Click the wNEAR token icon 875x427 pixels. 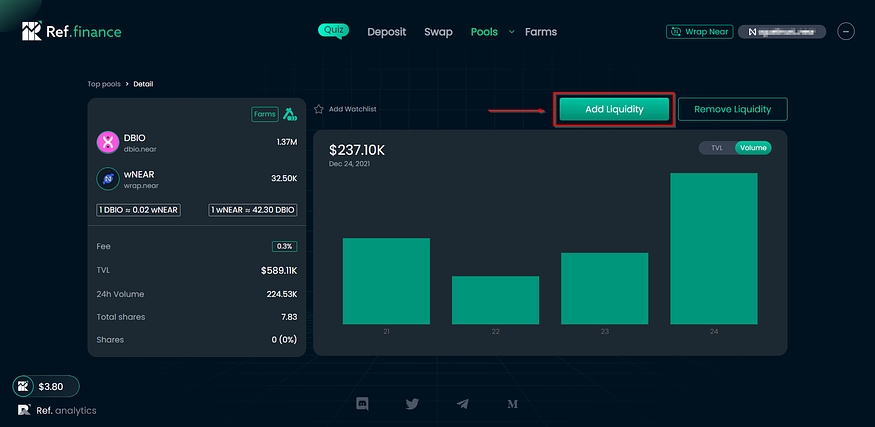click(108, 178)
